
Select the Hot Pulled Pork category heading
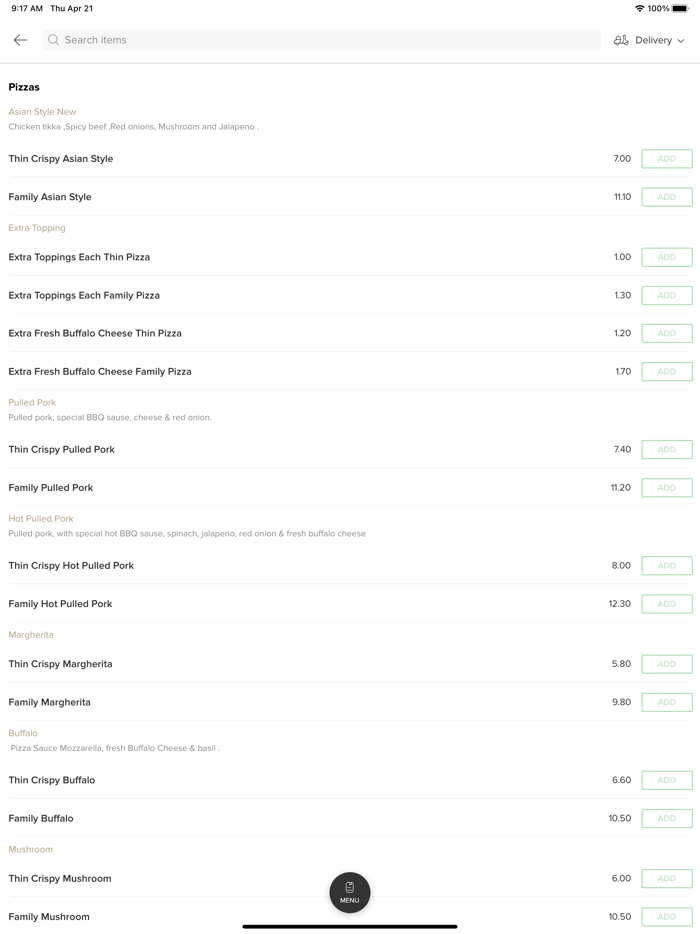[41, 519]
